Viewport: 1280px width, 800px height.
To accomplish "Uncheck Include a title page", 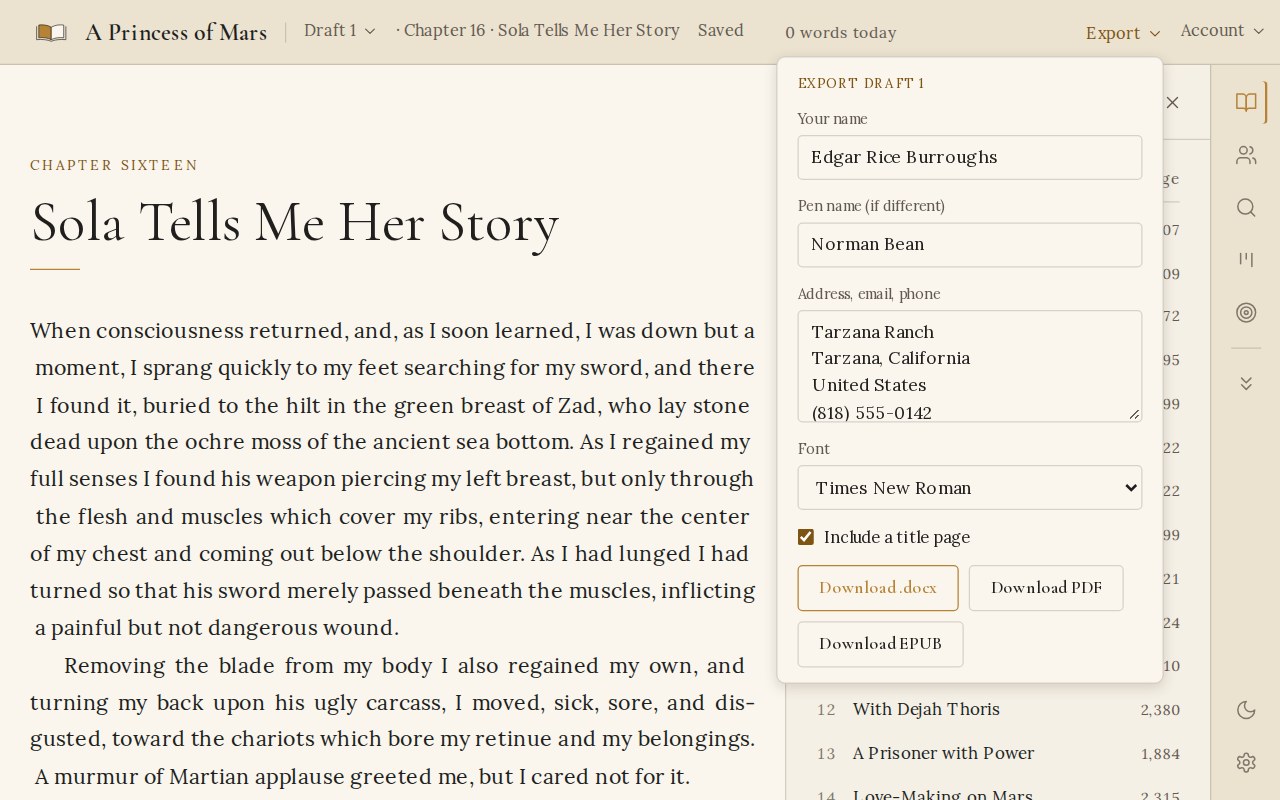I will [x=806, y=537].
